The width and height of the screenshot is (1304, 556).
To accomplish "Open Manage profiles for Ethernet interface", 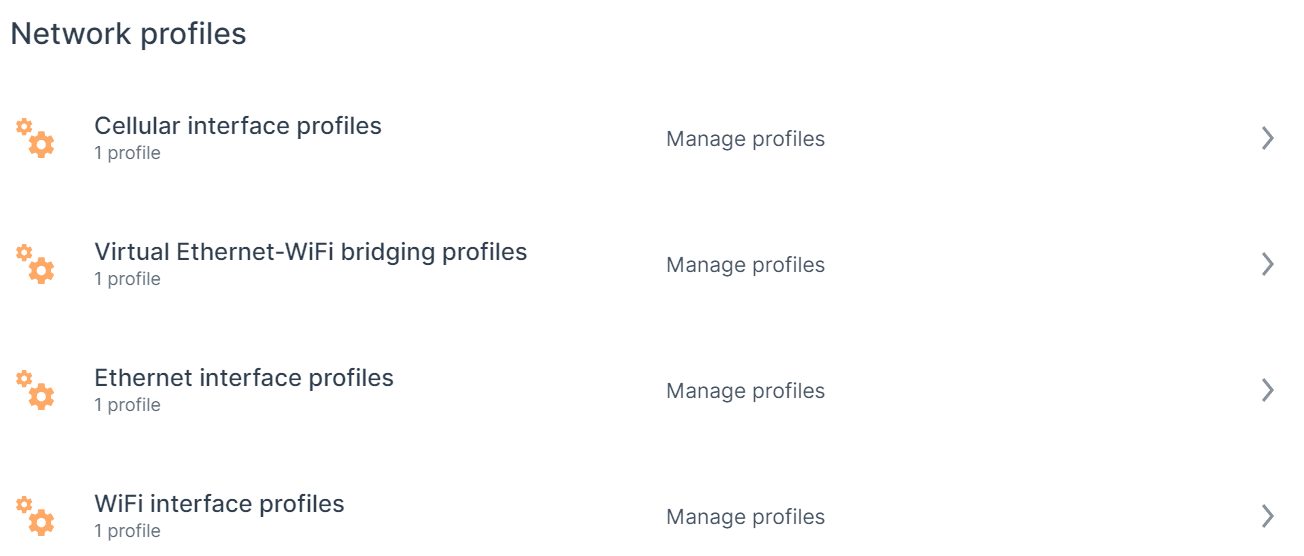I will coord(745,391).
